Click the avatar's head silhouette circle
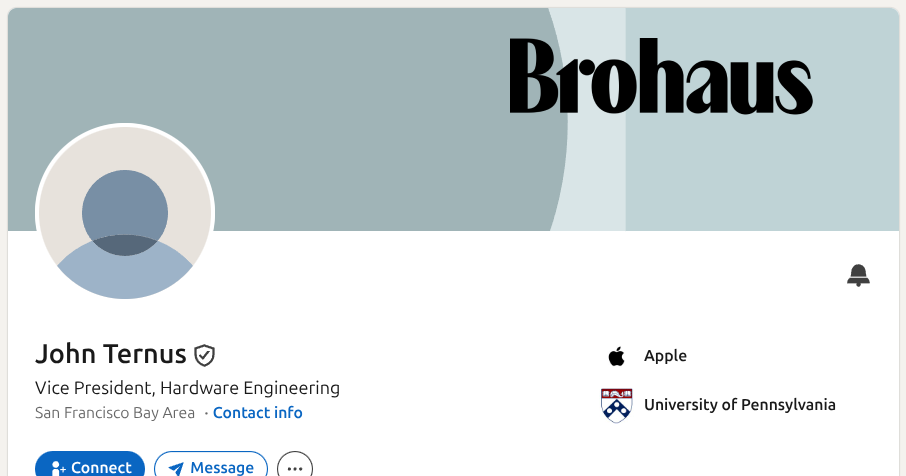This screenshot has height=476, width=906. coord(125,213)
